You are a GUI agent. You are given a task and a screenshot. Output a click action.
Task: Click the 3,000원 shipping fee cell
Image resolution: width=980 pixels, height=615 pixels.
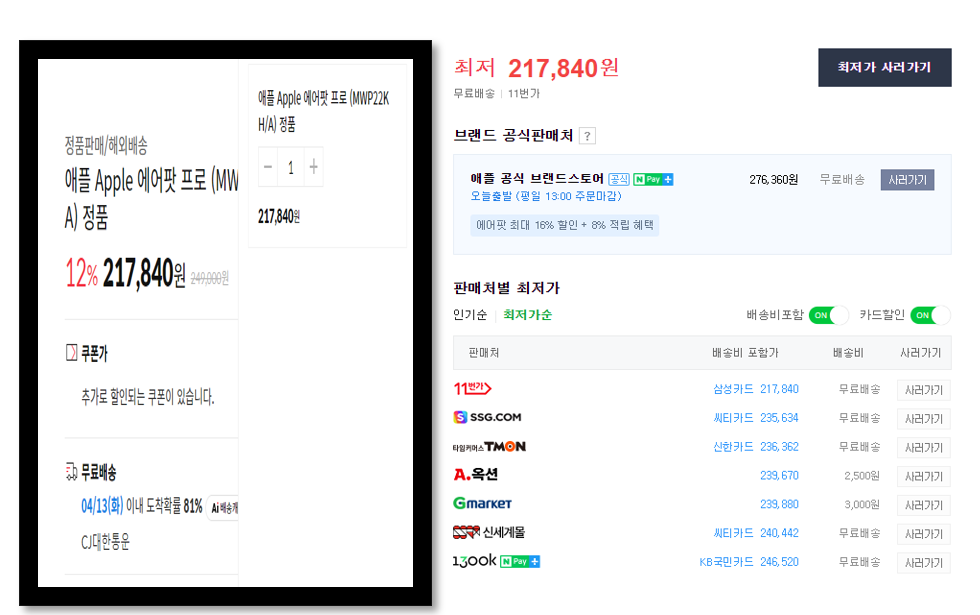(862, 504)
